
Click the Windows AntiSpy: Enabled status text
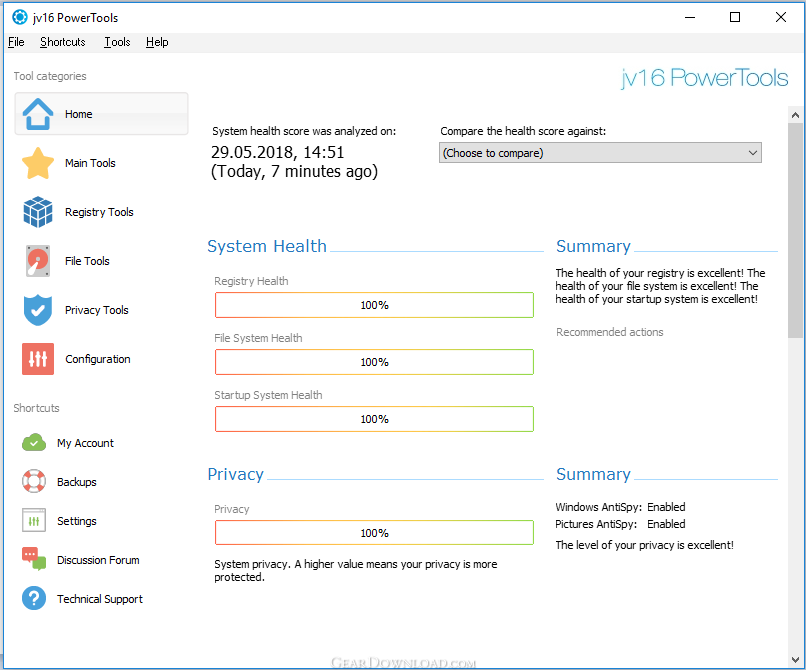[x=620, y=507]
